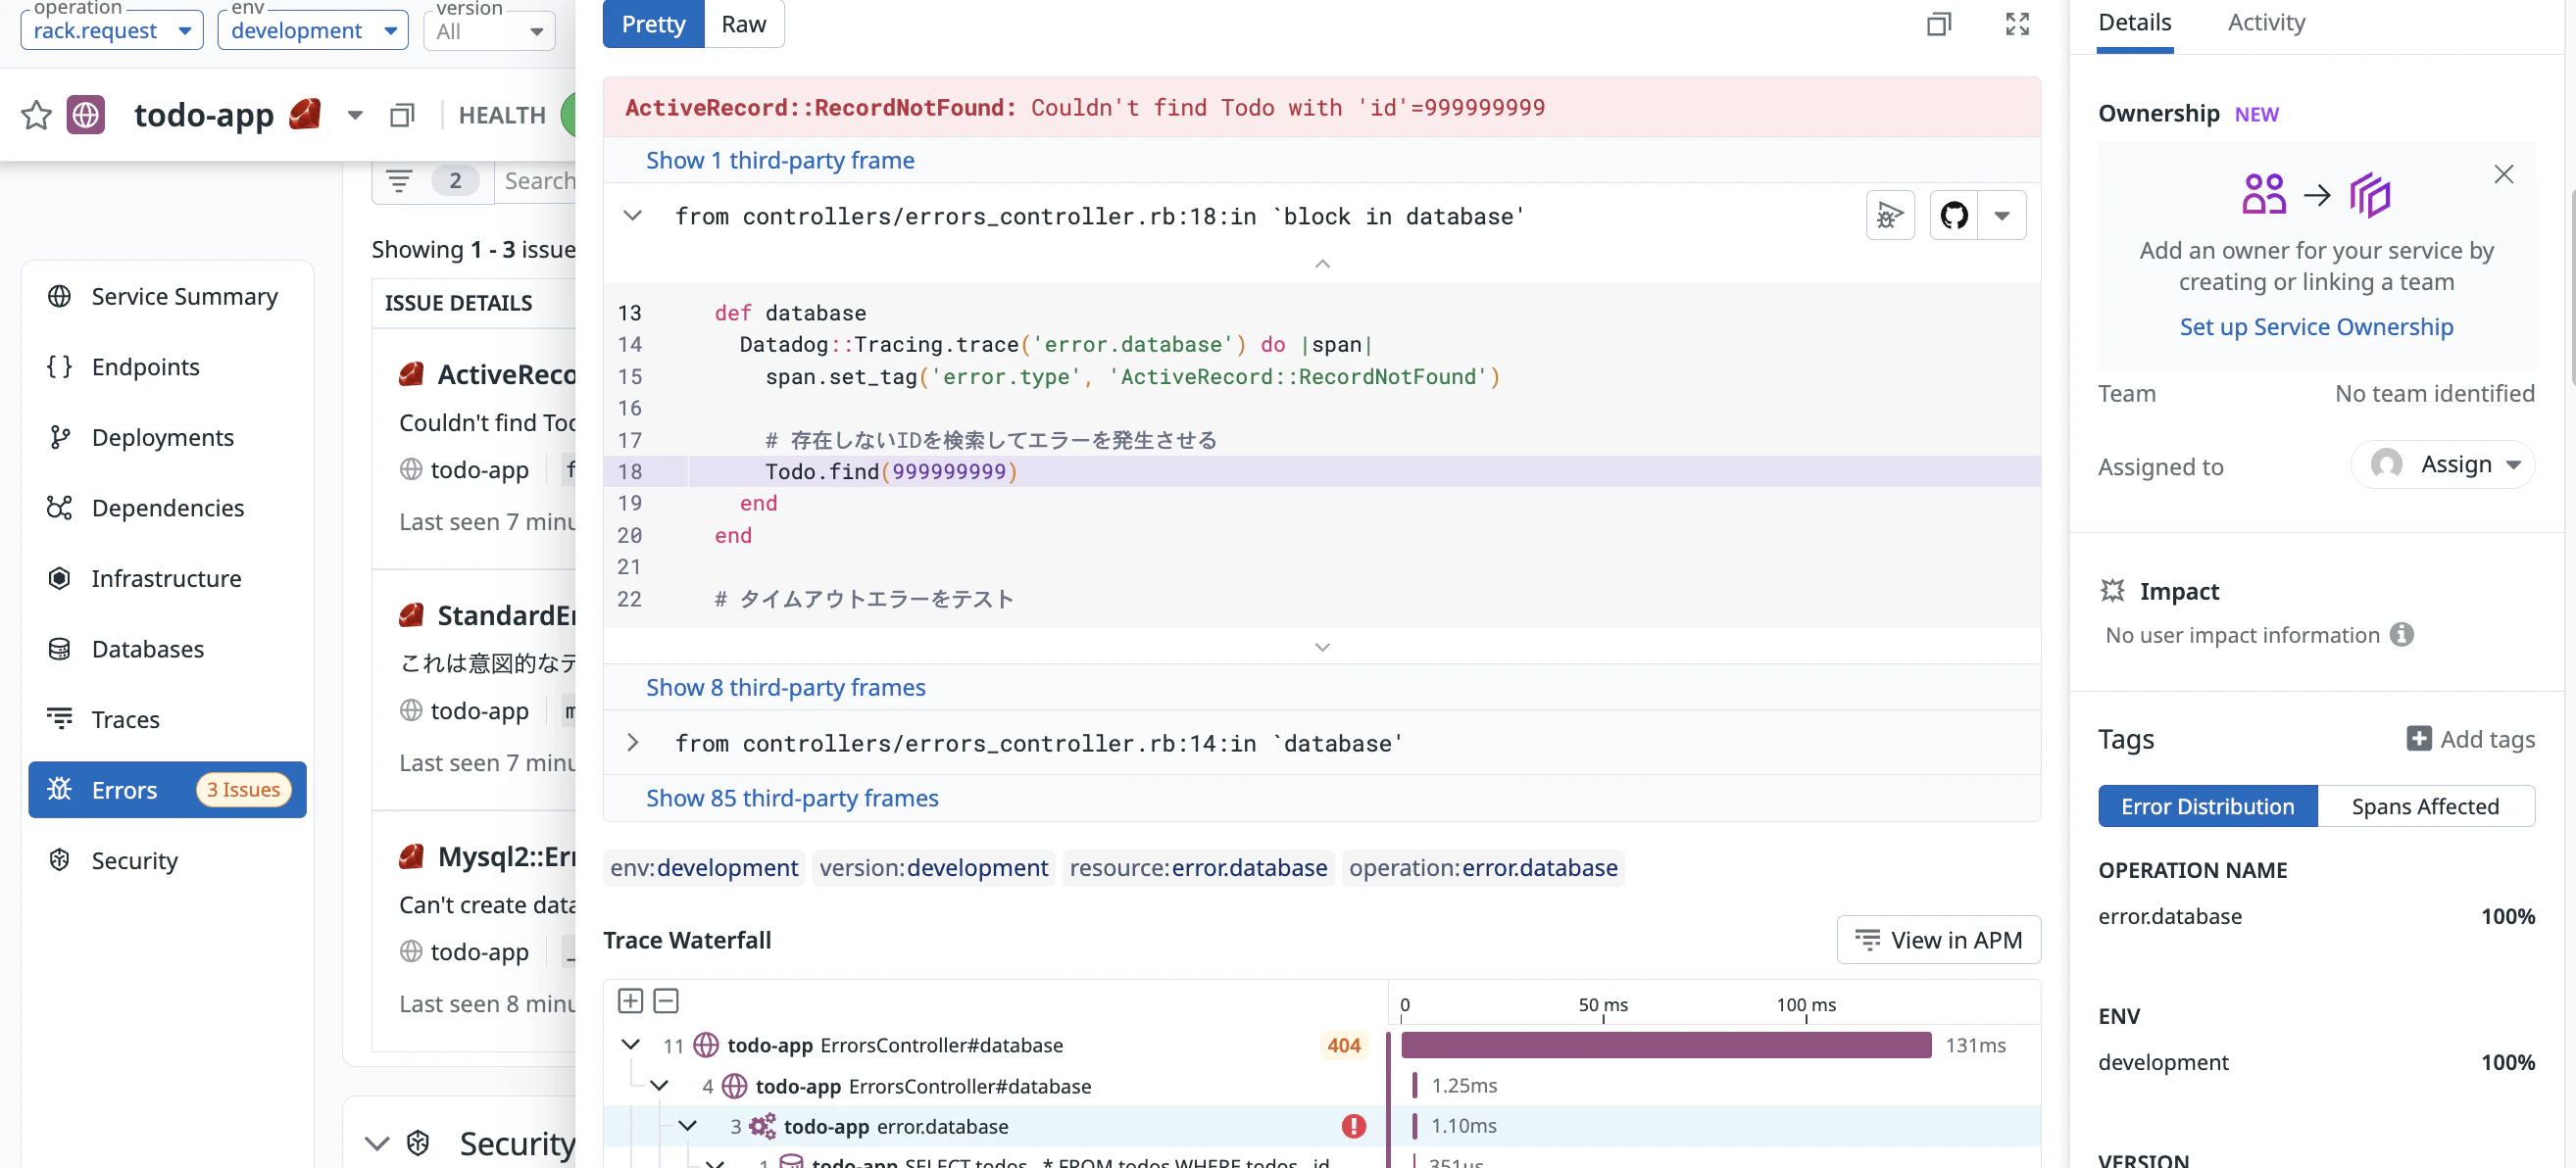Image resolution: width=2576 pixels, height=1168 pixels.
Task: Select the Spans Affected toggle
Action: point(2425,806)
